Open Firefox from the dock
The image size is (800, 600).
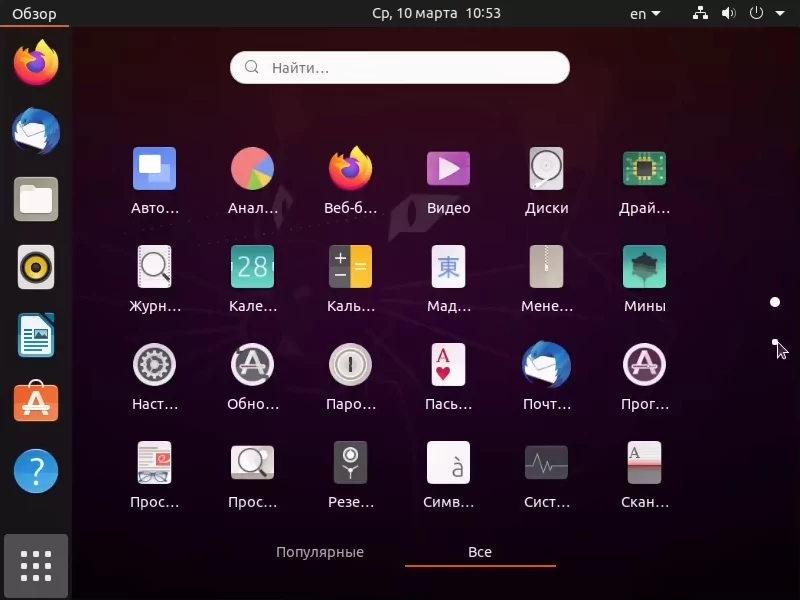[36, 63]
